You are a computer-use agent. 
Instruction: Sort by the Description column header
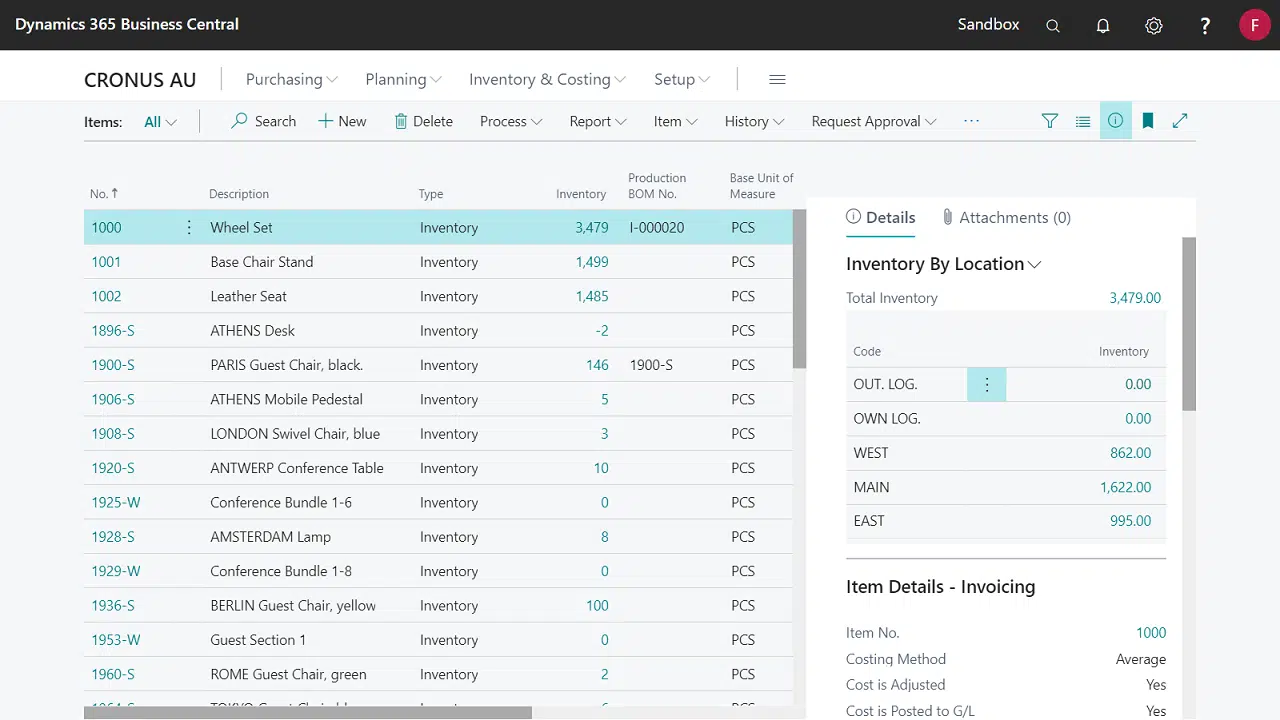click(239, 194)
